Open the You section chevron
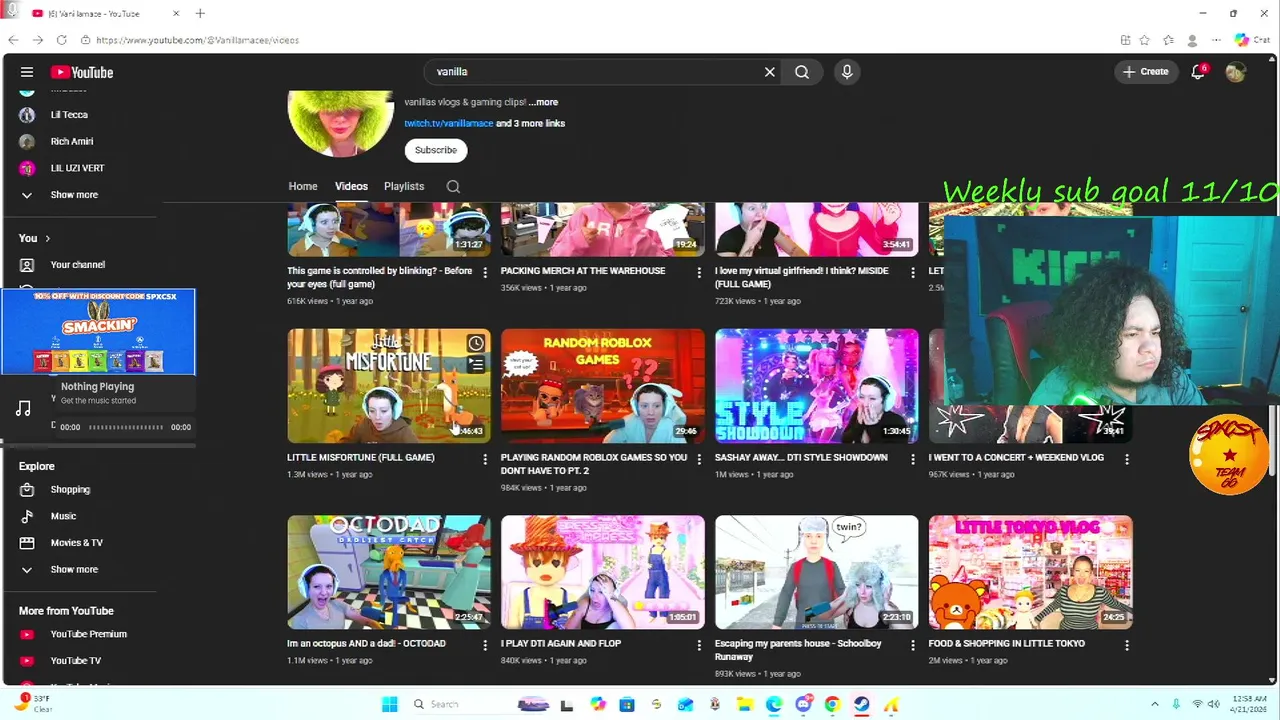 tap(47, 239)
